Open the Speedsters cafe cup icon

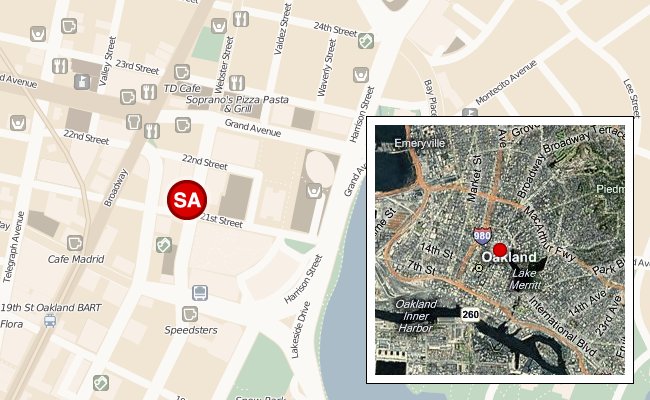click(x=190, y=314)
